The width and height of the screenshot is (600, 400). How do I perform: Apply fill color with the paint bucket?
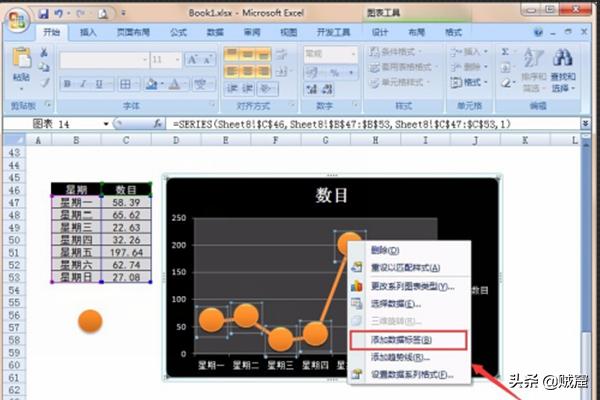coord(151,84)
